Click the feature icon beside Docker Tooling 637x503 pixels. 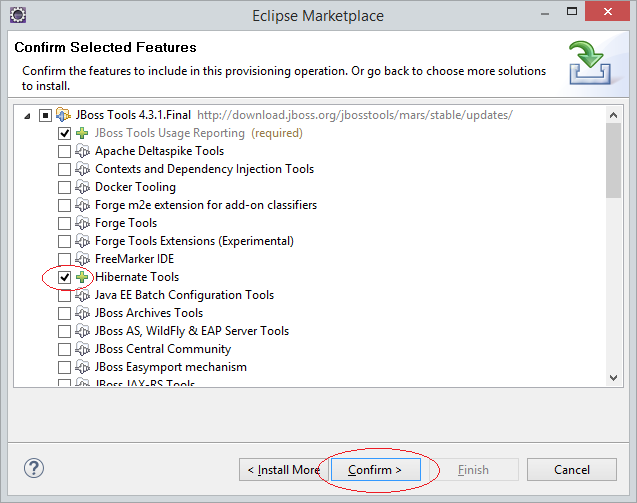click(82, 187)
